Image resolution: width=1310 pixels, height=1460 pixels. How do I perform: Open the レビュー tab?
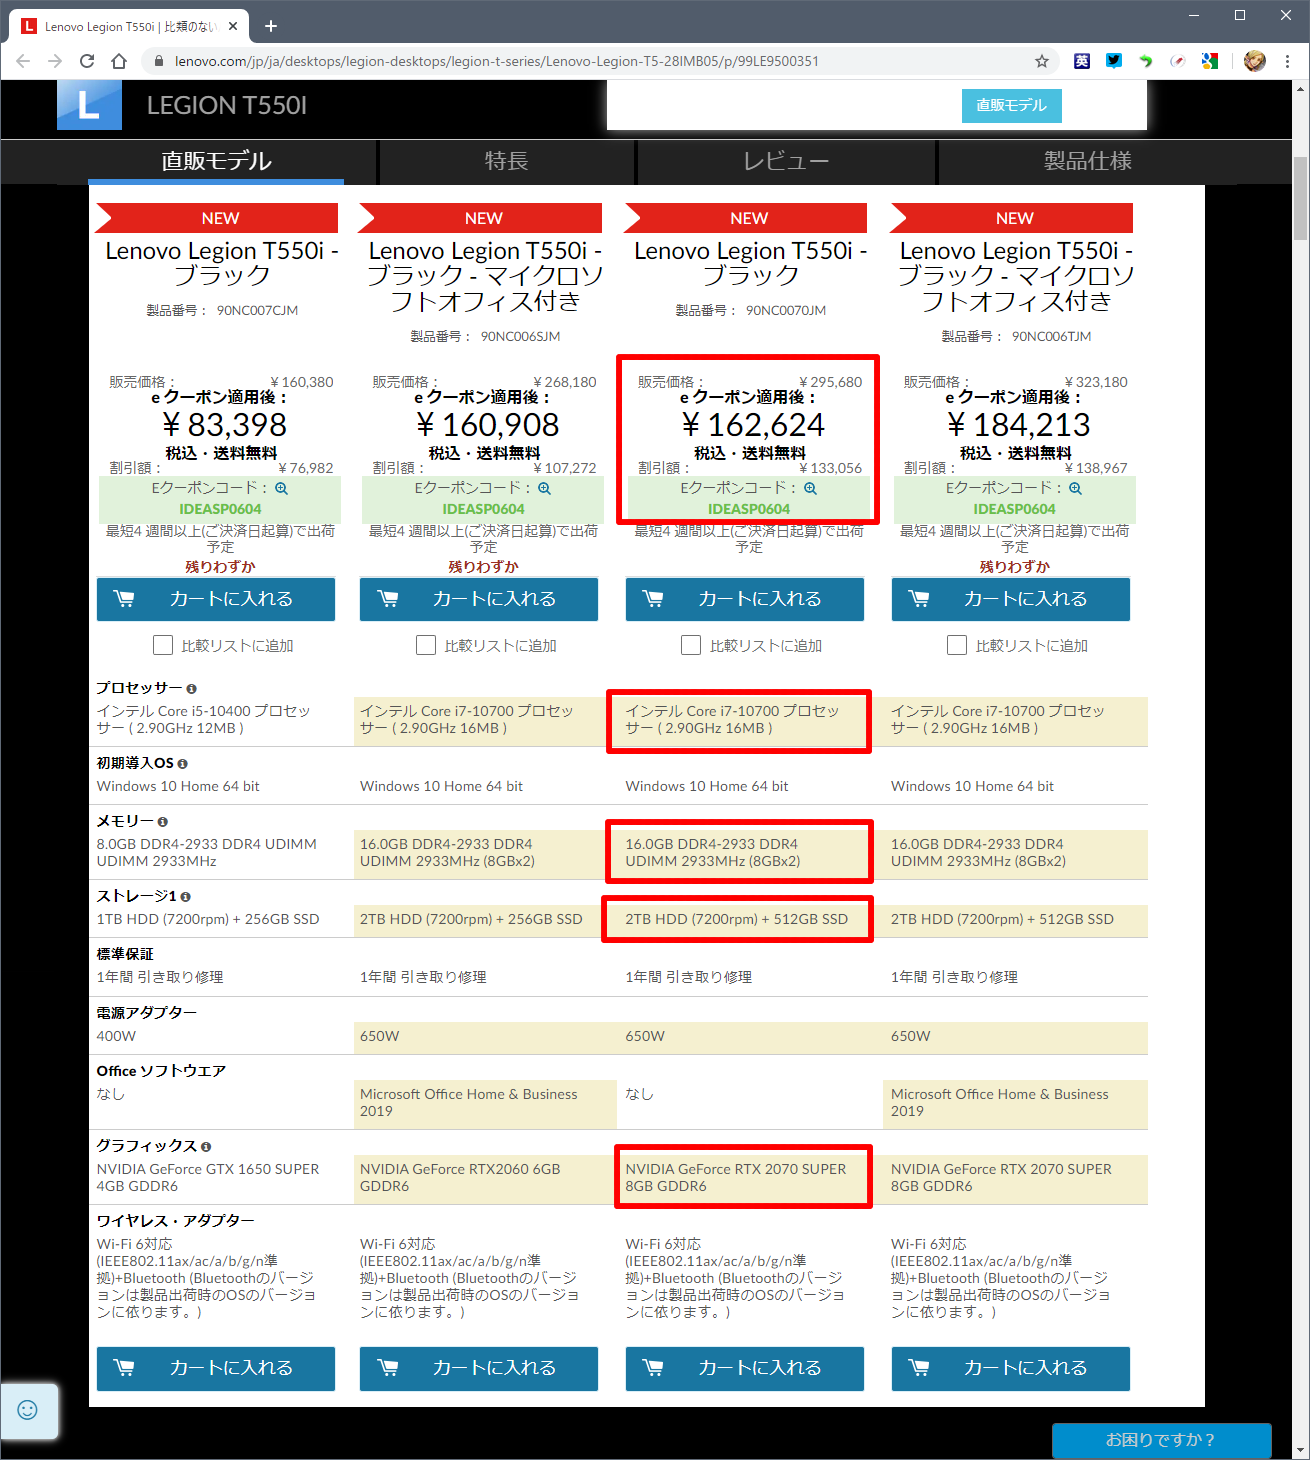786,161
